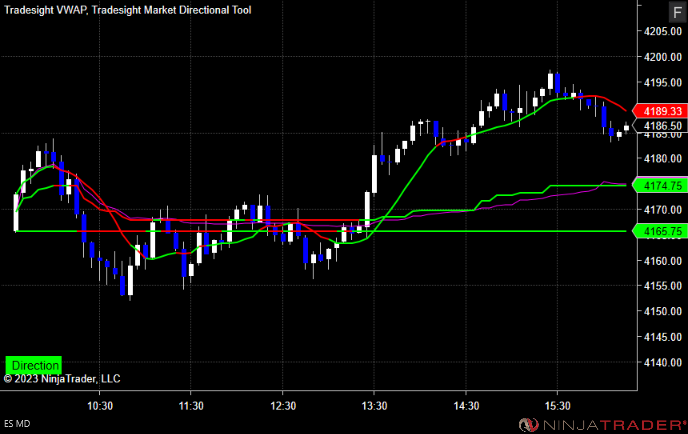
Task: Click the green 4174.75 price marker
Action: coord(661,186)
